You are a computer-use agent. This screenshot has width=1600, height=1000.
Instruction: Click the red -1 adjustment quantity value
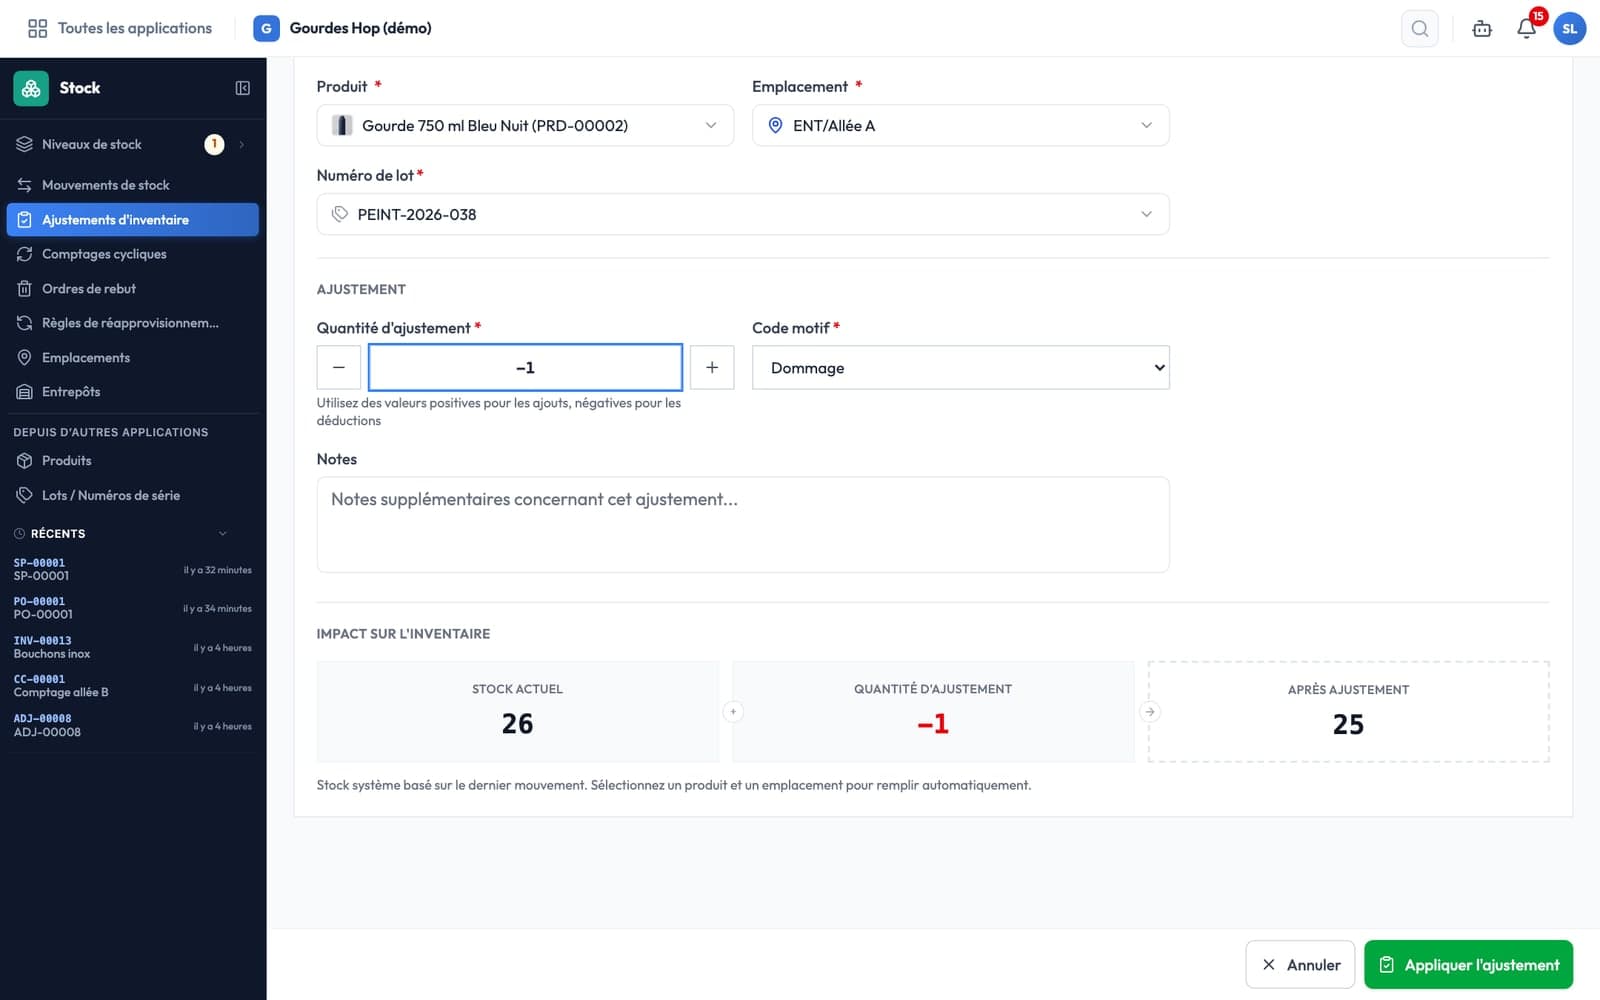point(933,724)
